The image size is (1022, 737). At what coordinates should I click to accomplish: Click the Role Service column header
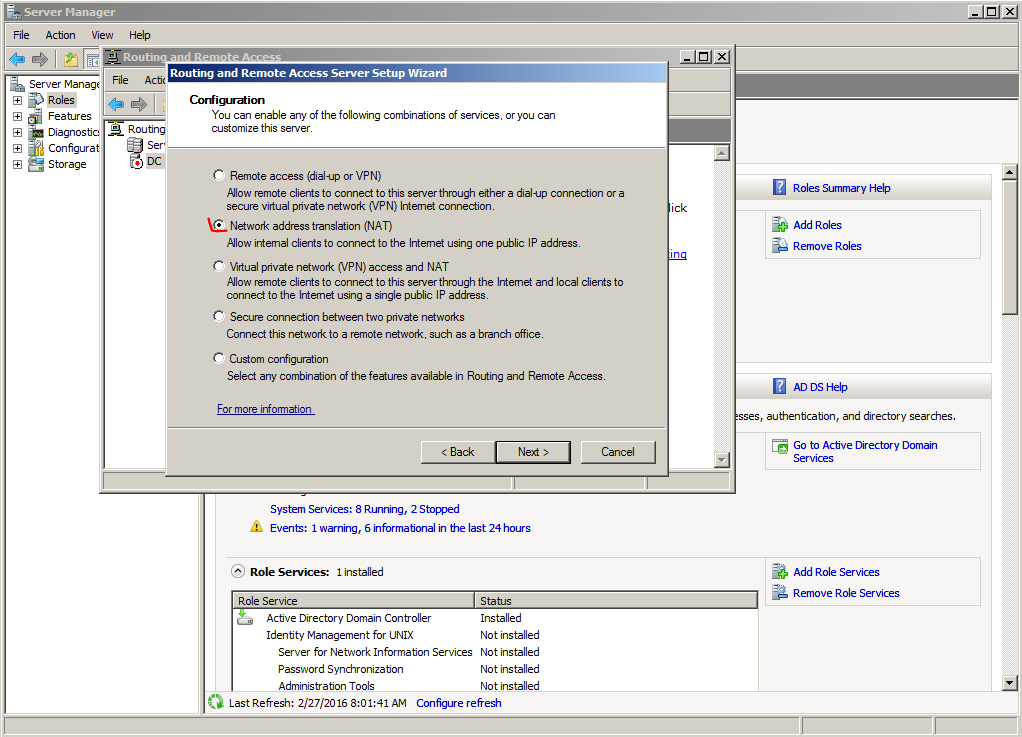353,600
